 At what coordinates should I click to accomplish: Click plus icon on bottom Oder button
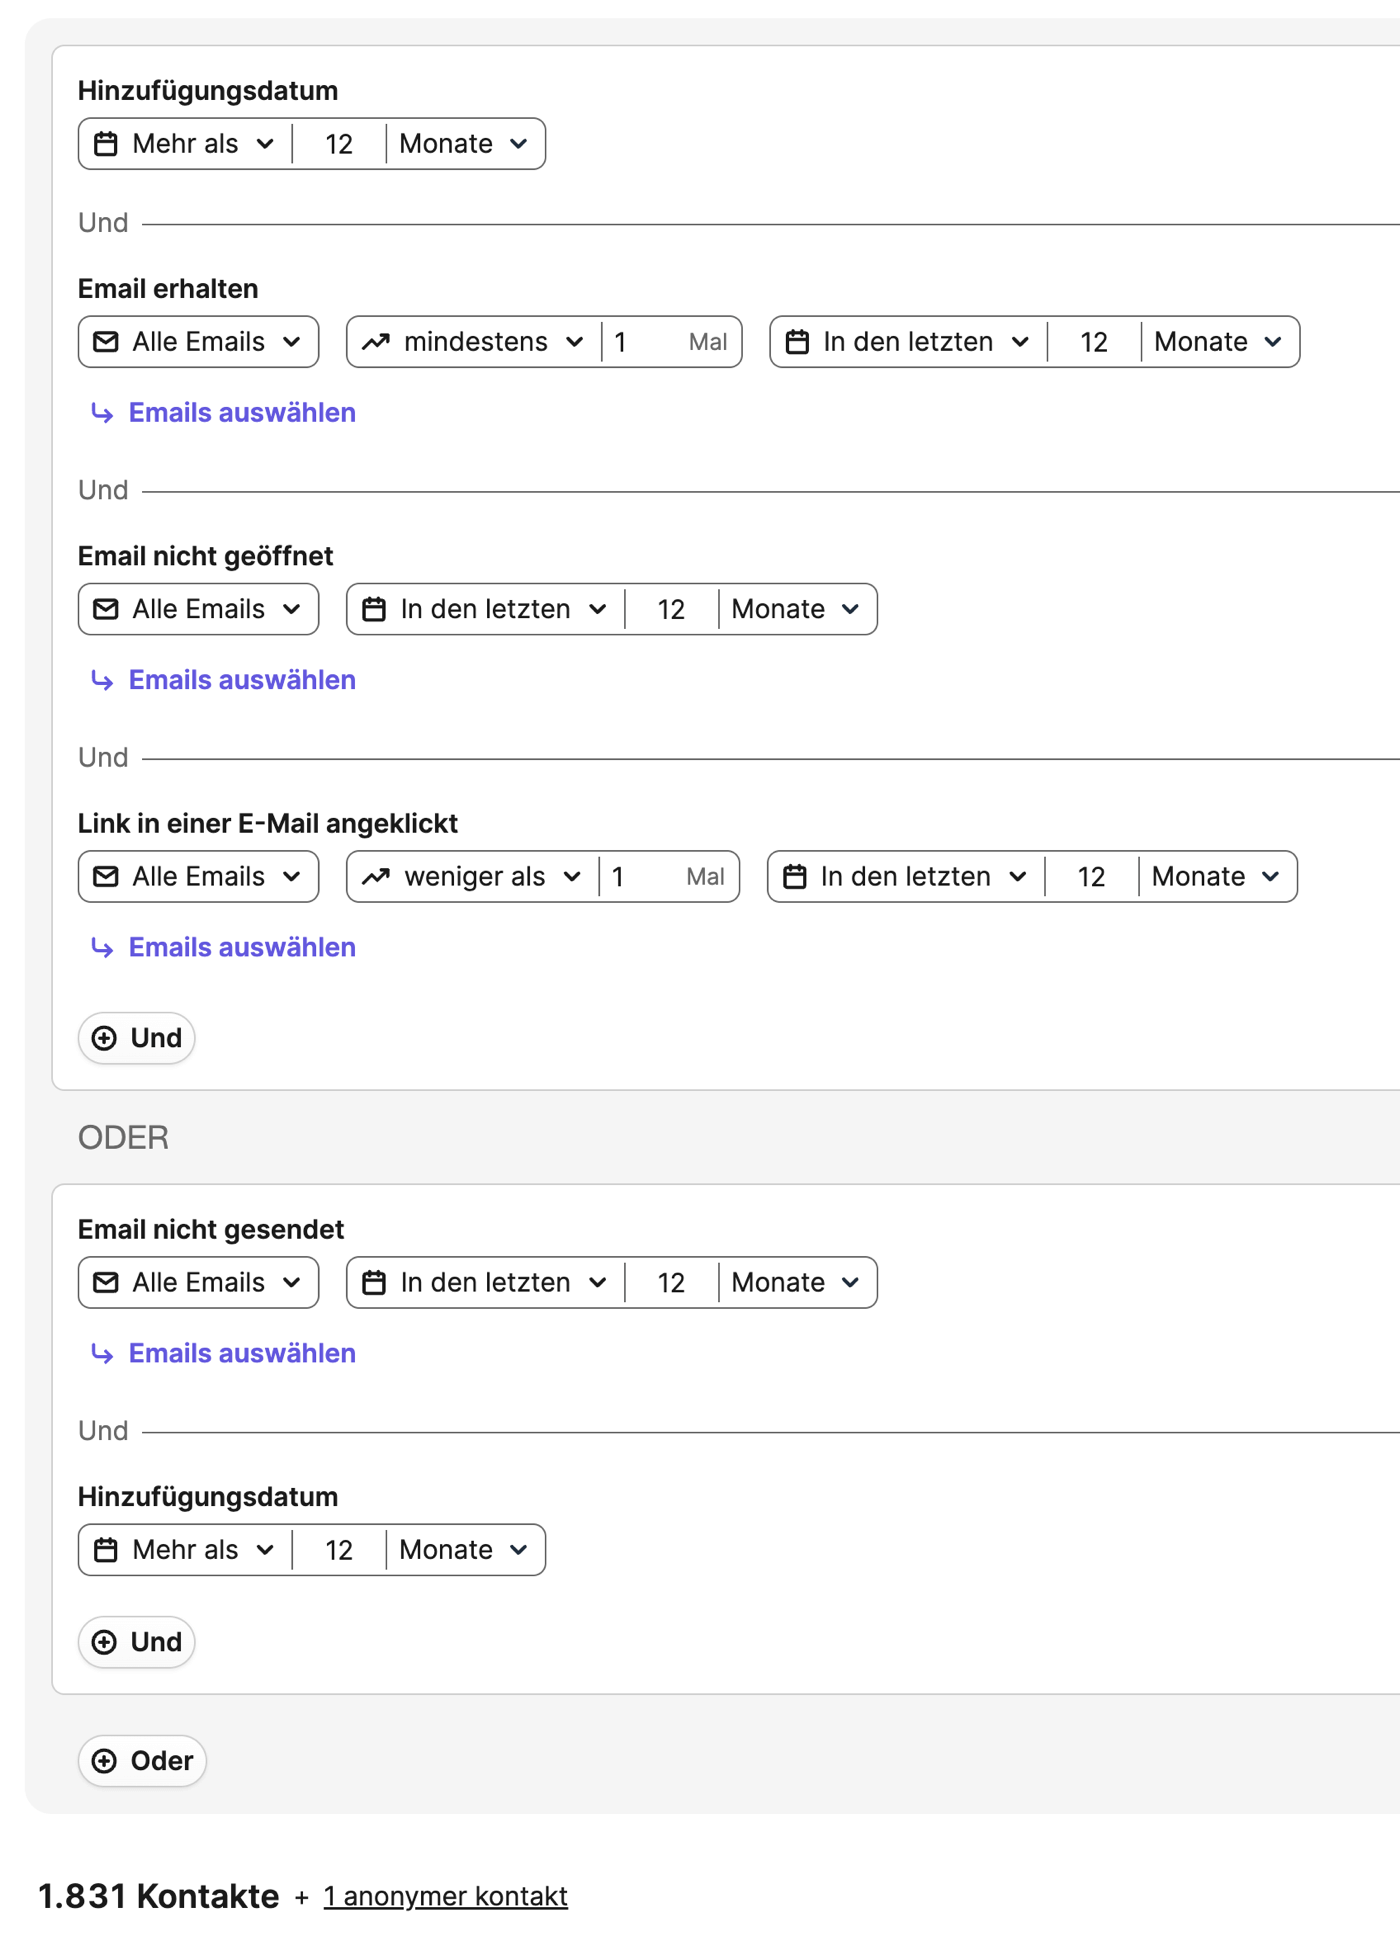104,1761
